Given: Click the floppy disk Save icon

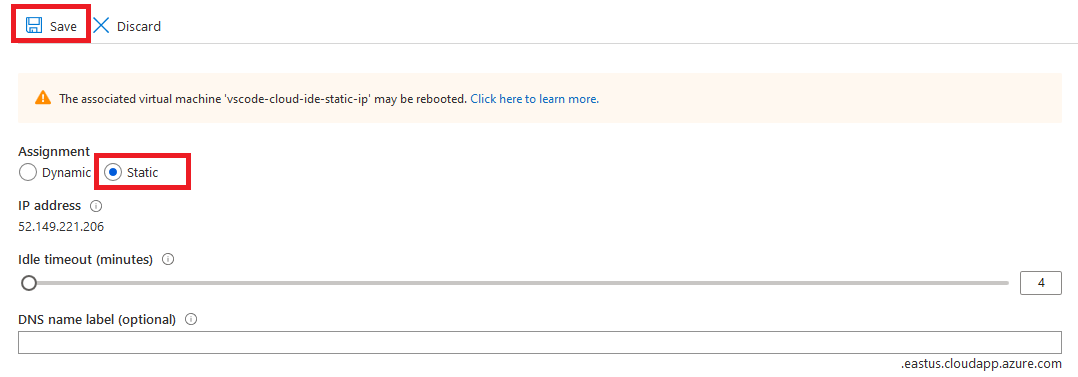Looking at the screenshot, I should [34, 26].
